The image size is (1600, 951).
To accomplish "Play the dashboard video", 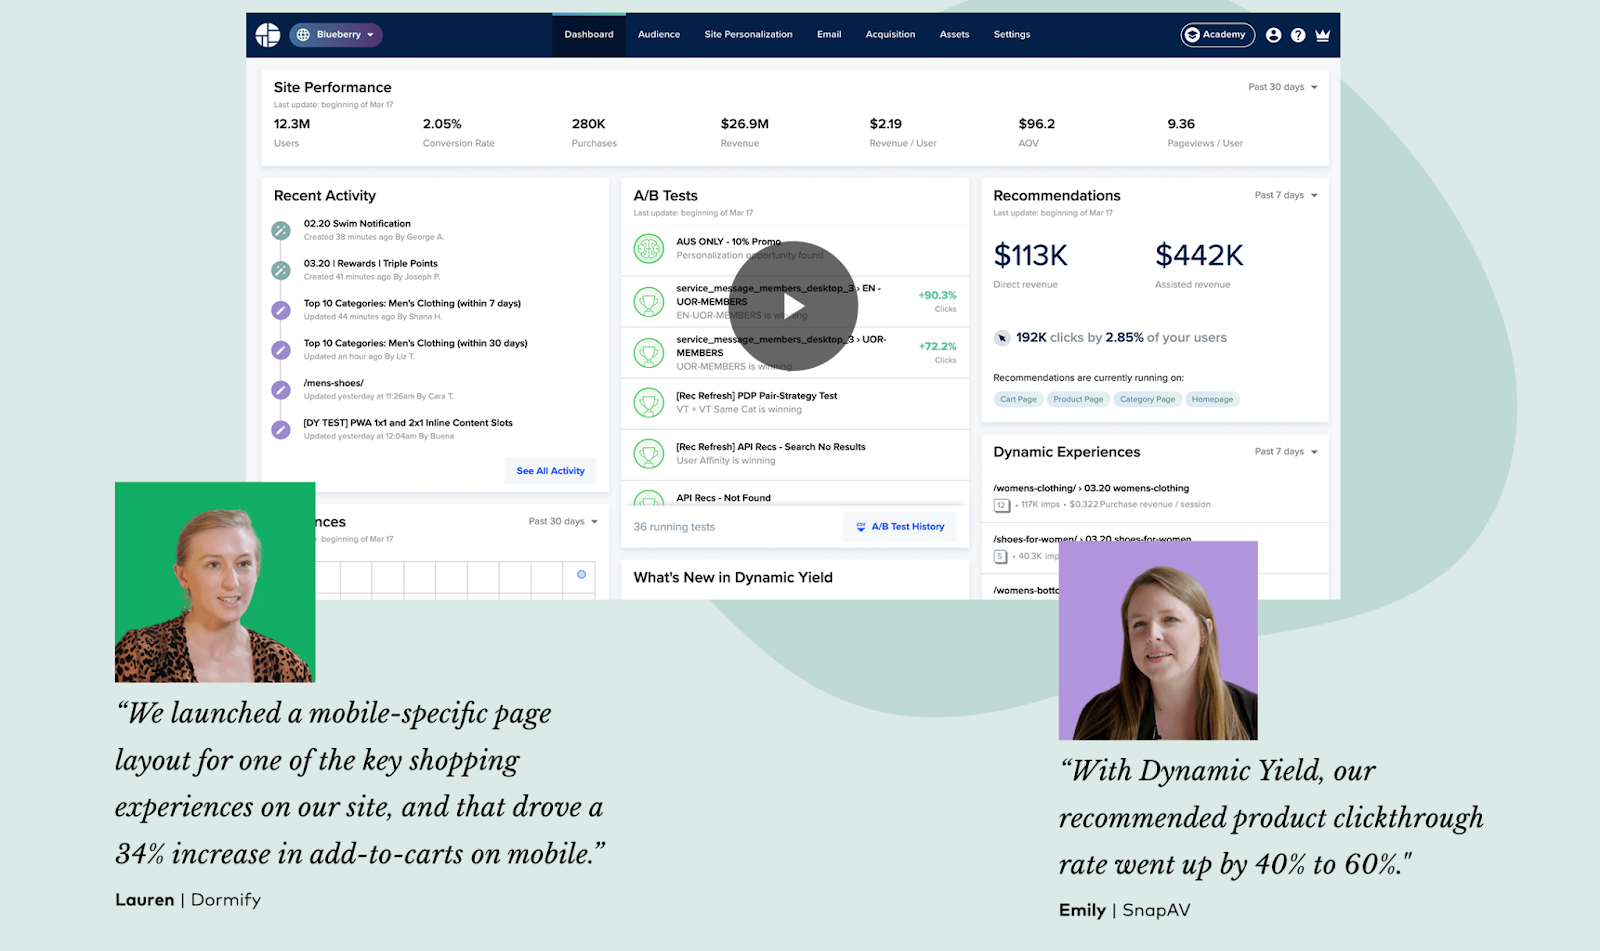I will pyautogui.click(x=793, y=306).
